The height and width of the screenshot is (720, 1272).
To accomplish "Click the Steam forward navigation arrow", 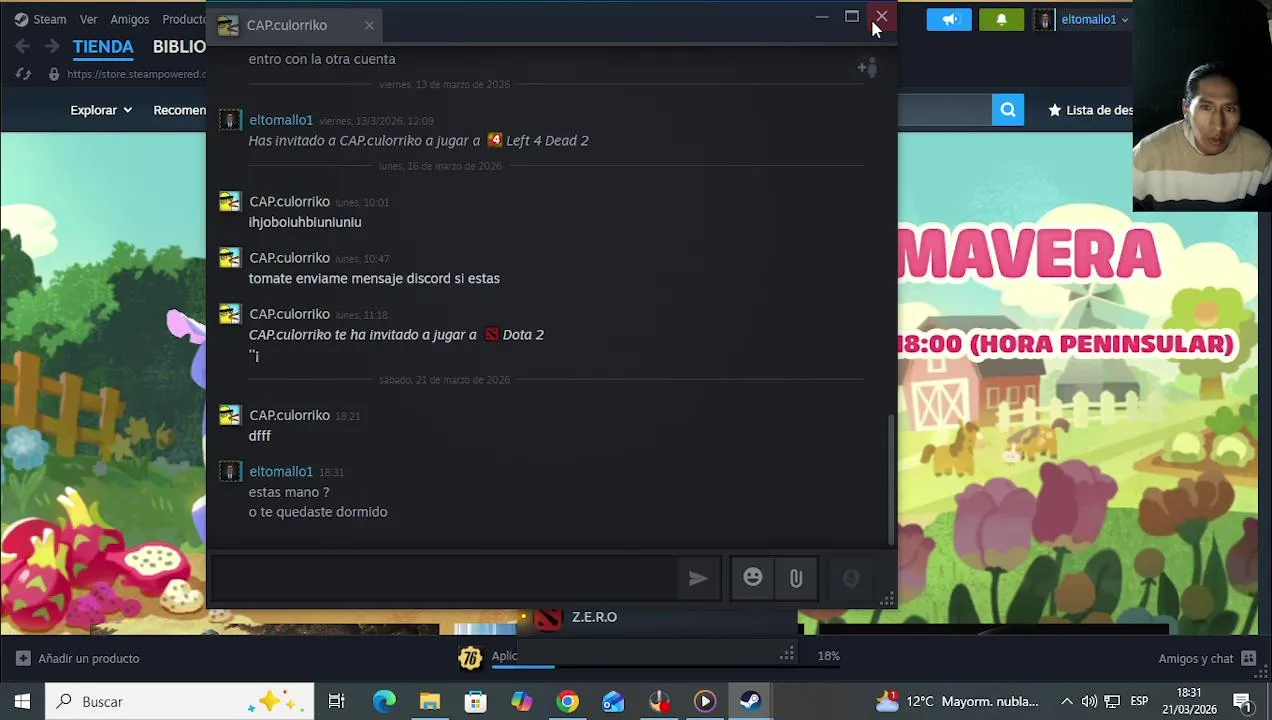I will 52,46.
